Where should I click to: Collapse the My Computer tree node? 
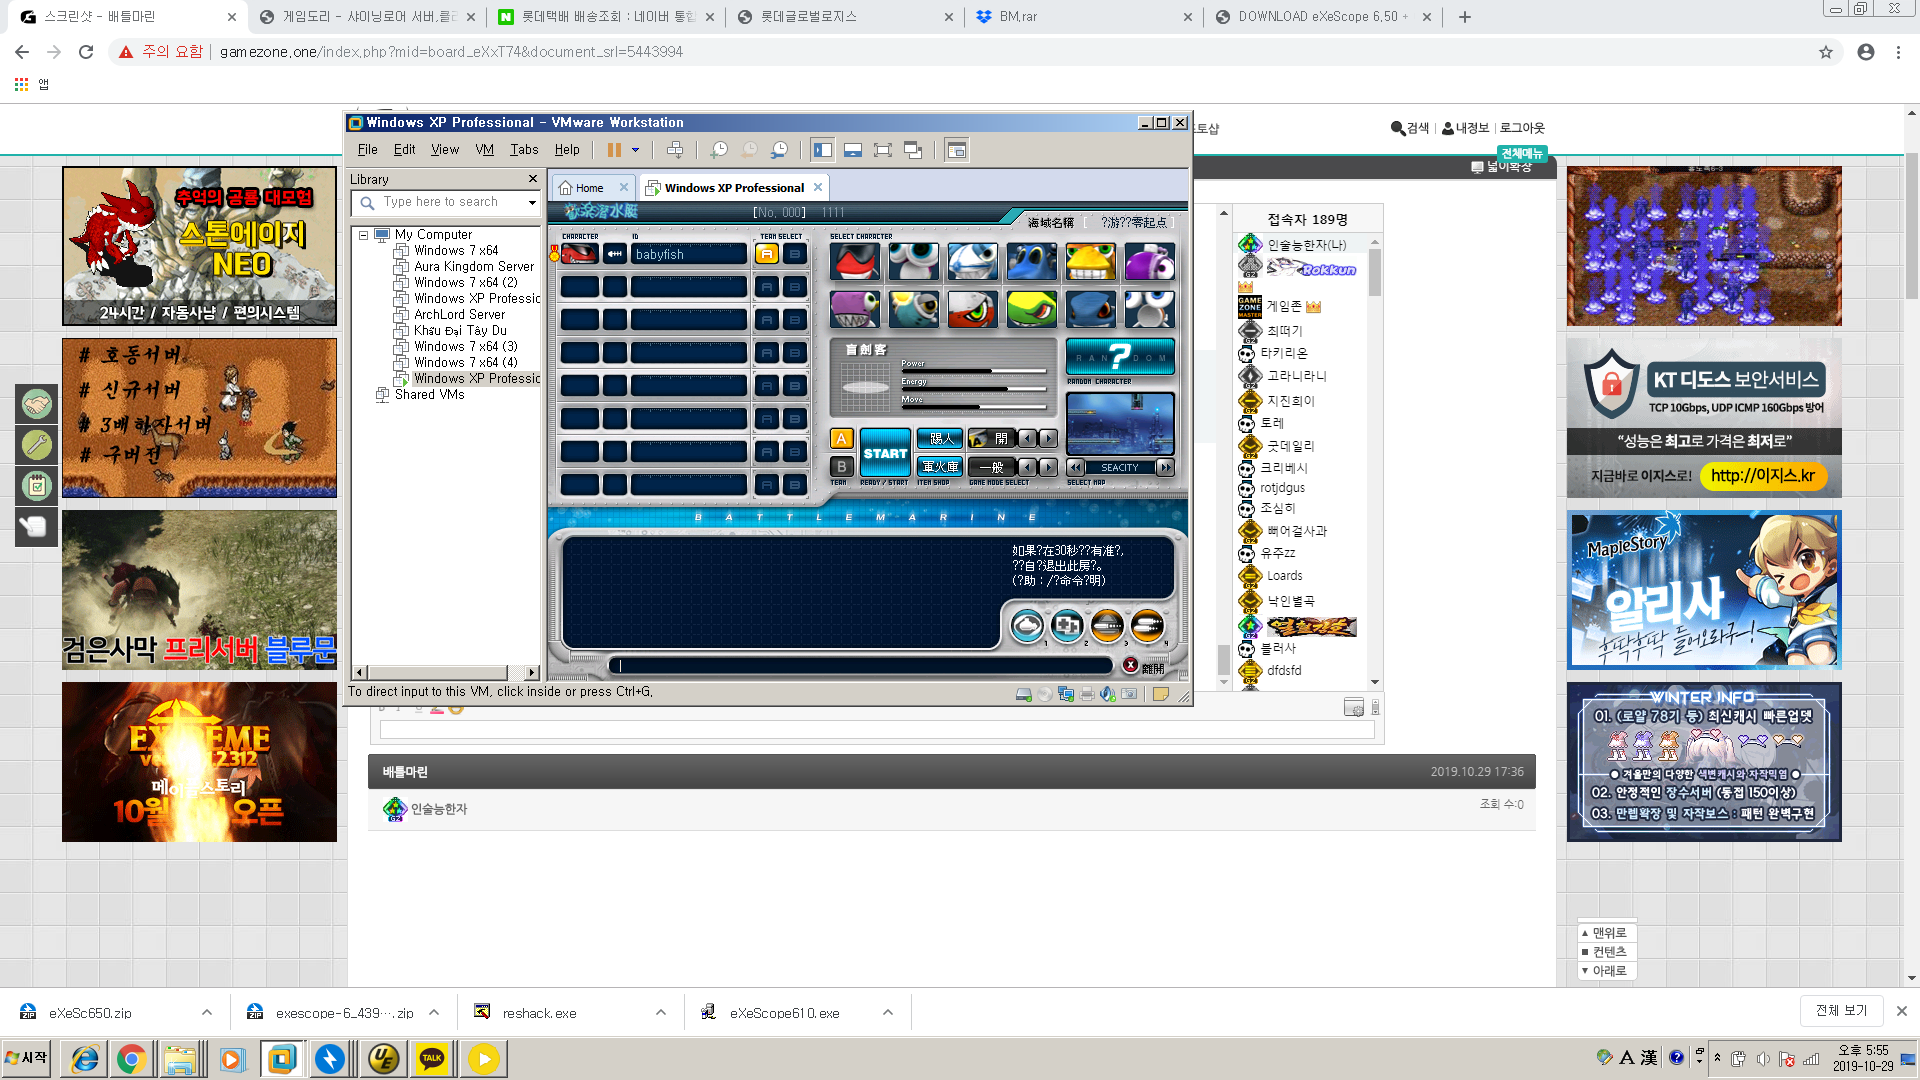click(x=363, y=235)
